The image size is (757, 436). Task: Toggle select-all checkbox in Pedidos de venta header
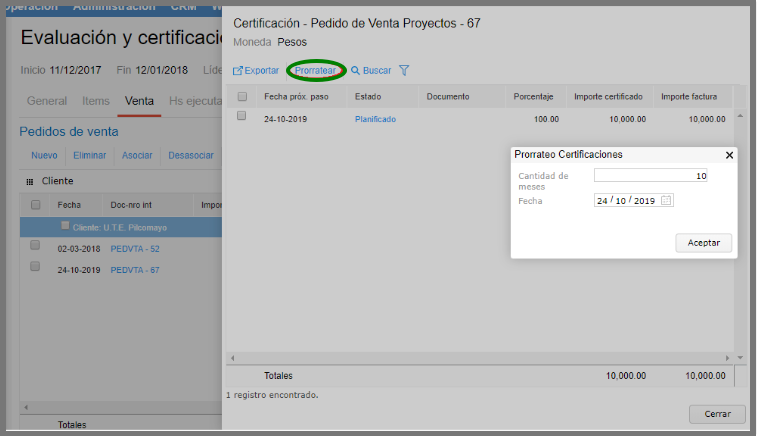36,205
